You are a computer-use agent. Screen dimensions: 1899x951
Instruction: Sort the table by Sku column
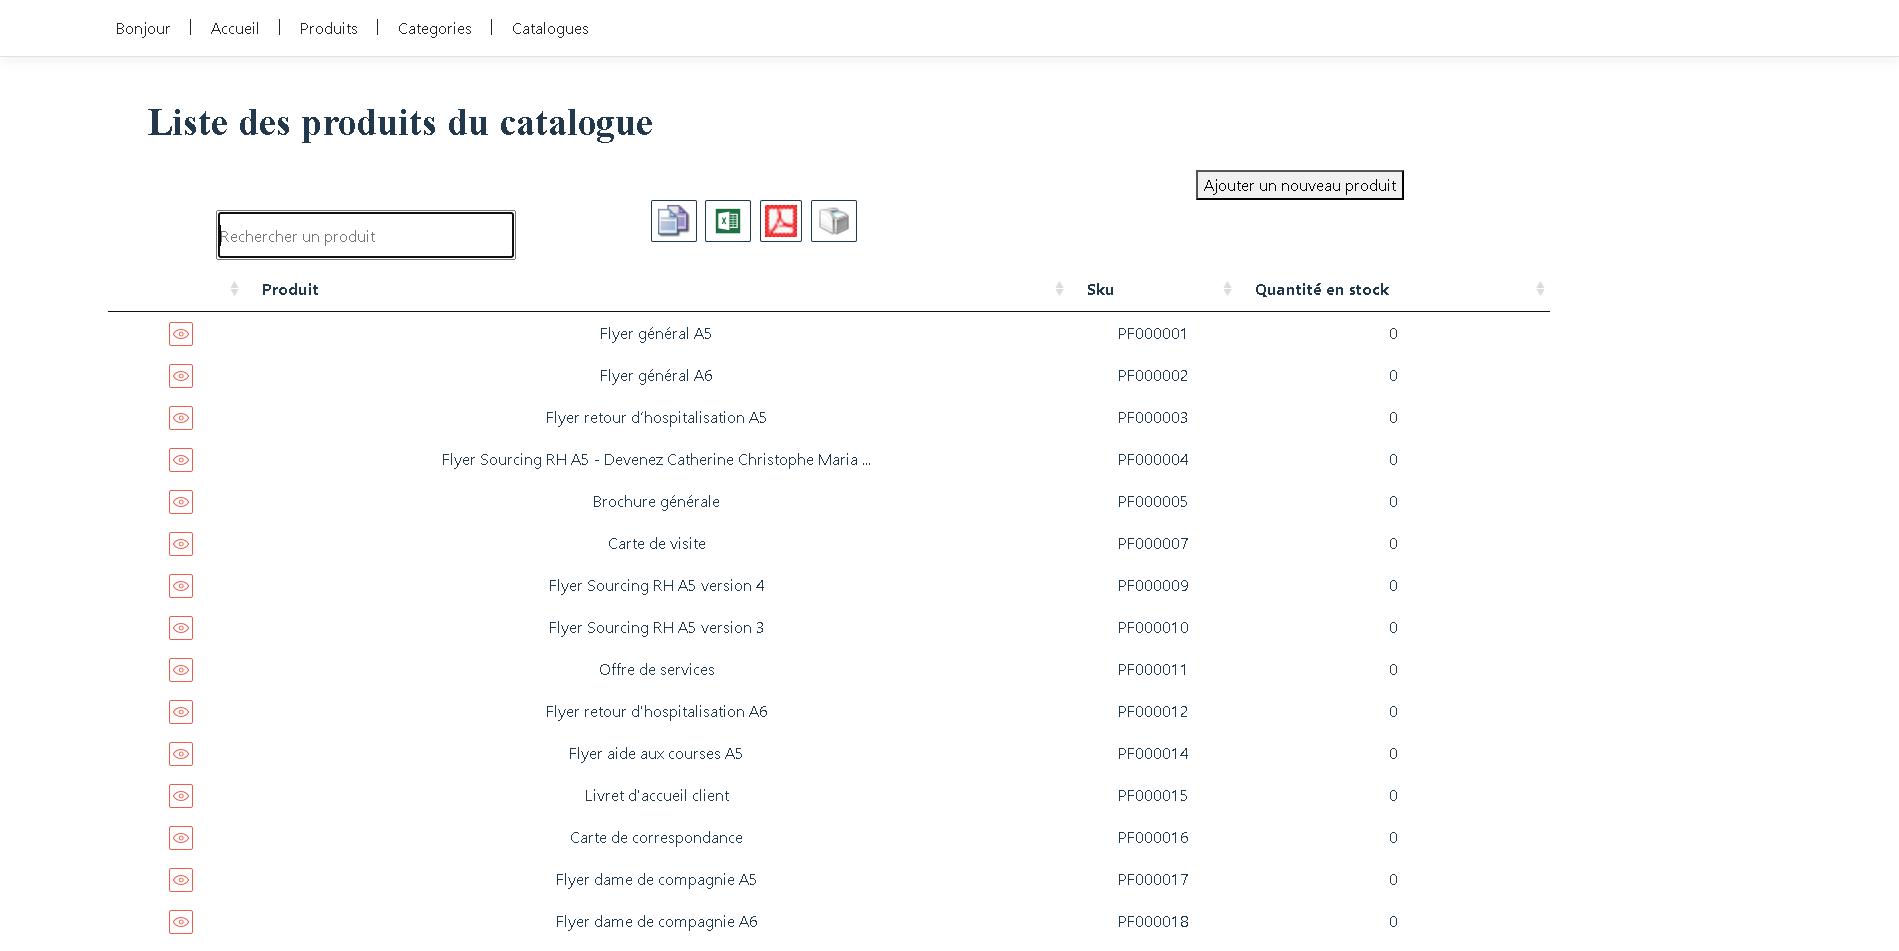coord(1100,290)
